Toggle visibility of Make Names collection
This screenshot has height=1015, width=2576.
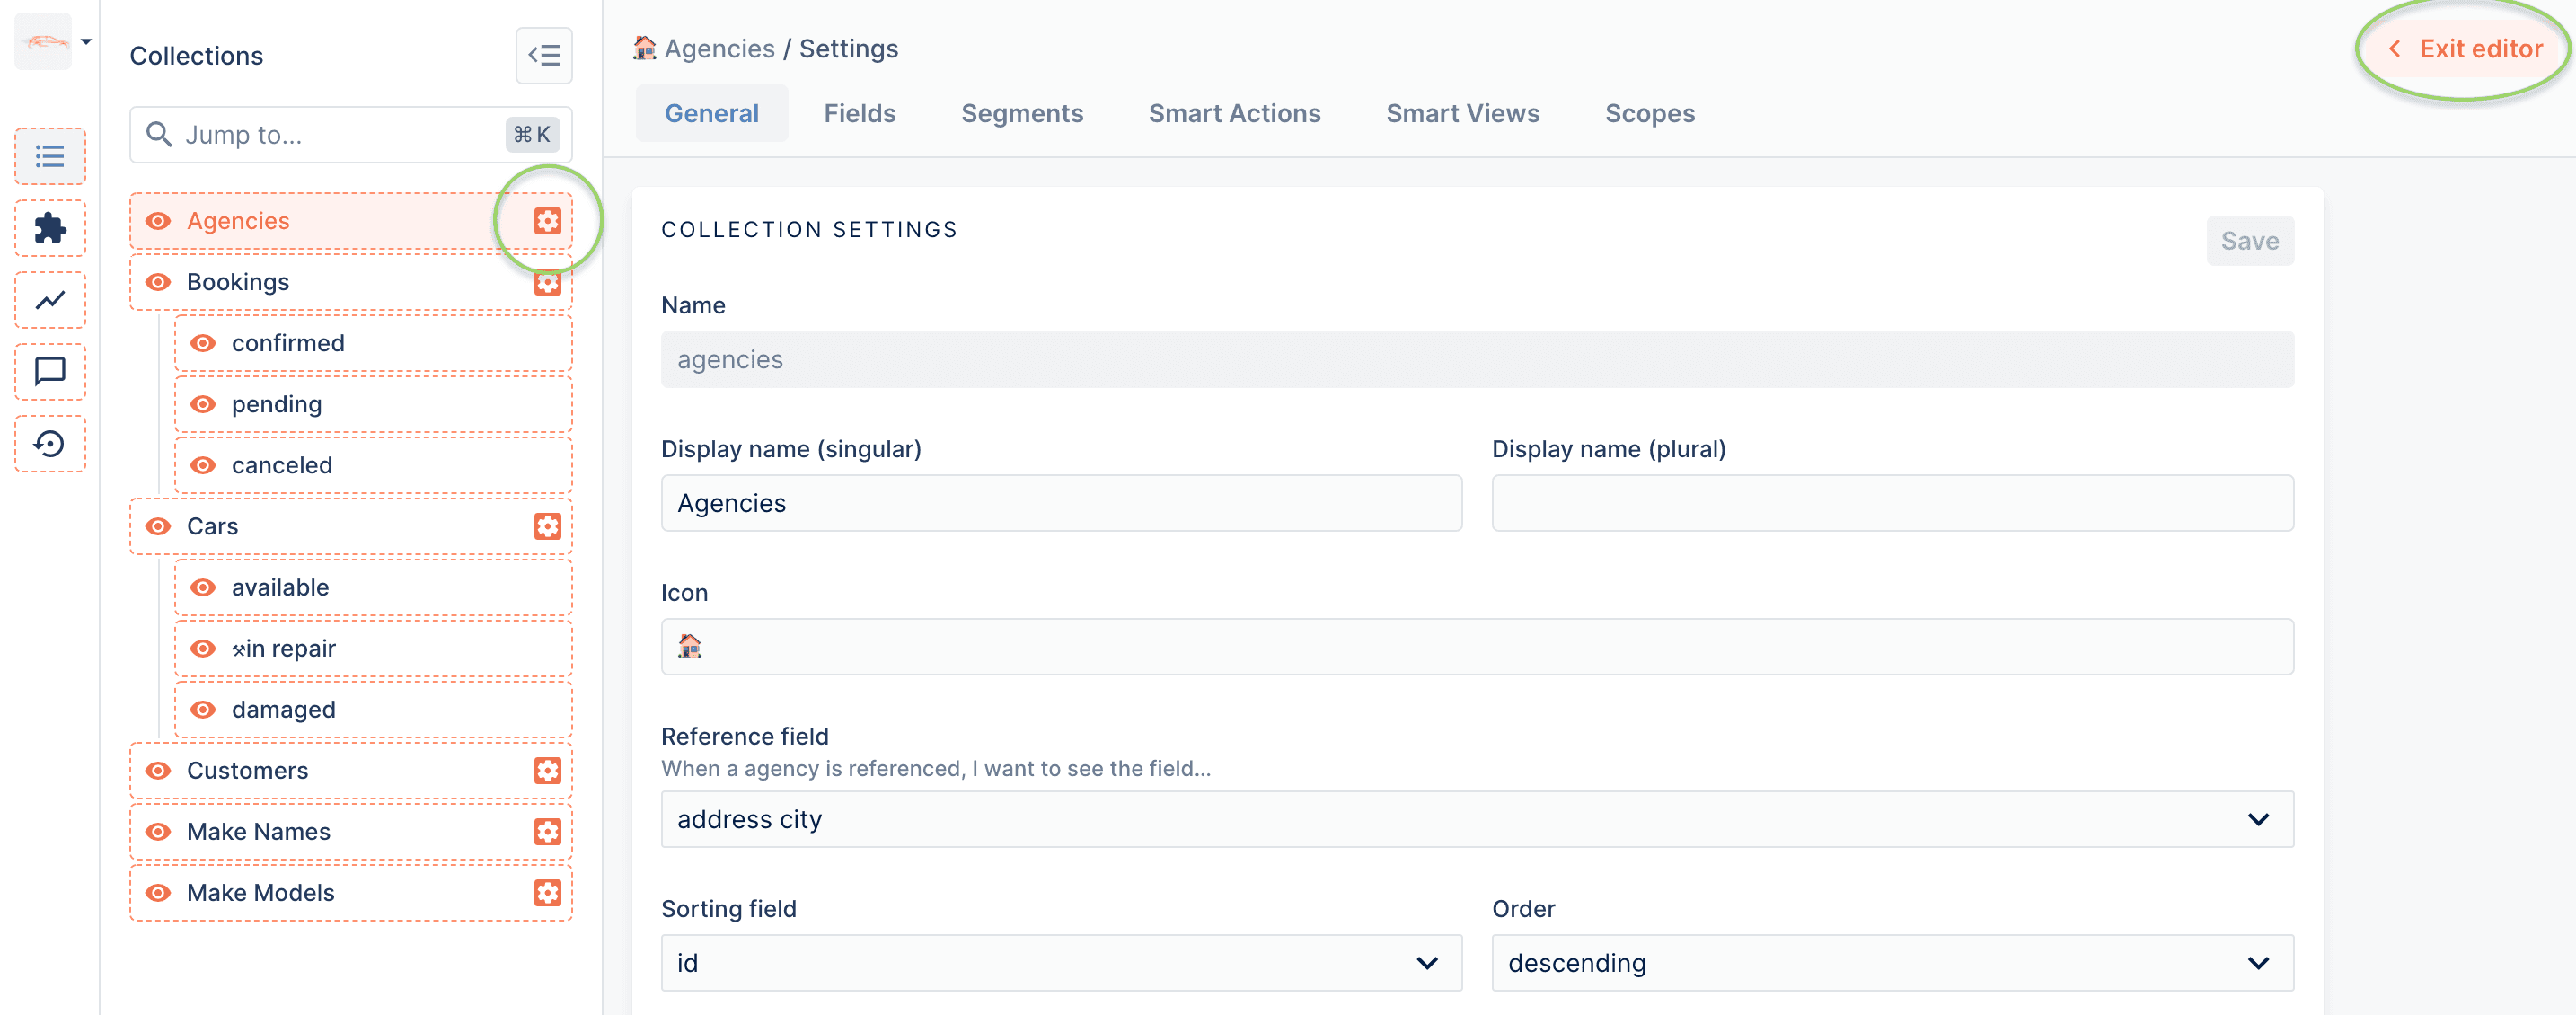pos(158,831)
